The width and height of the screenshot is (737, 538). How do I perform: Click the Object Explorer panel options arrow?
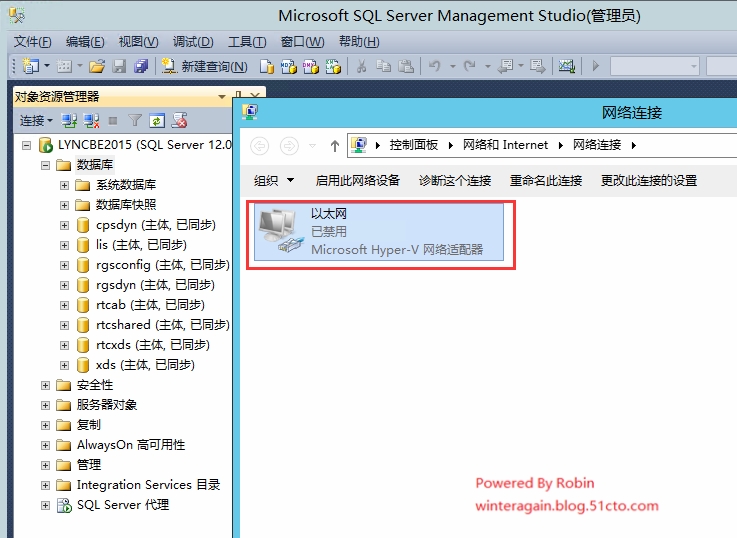click(x=222, y=97)
